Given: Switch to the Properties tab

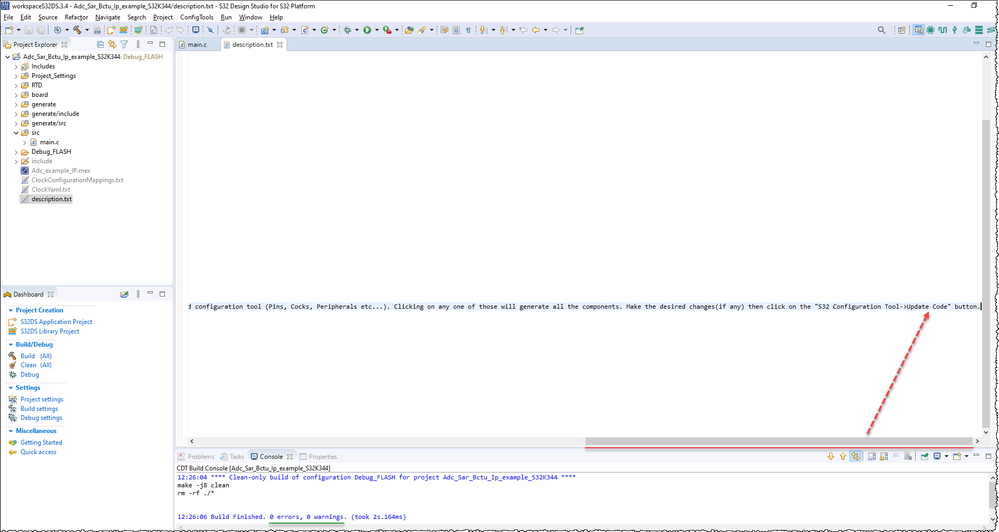Looking at the screenshot, I should (x=318, y=456).
